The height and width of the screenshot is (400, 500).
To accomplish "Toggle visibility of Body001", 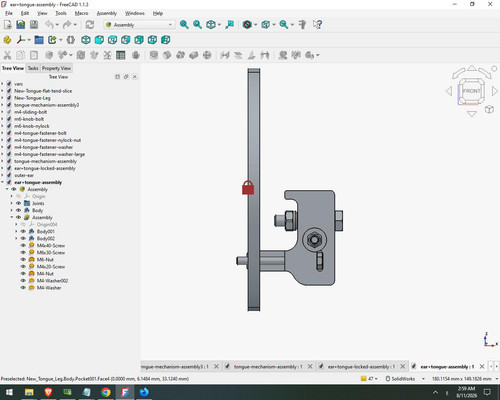I will pyautogui.click(x=23, y=231).
